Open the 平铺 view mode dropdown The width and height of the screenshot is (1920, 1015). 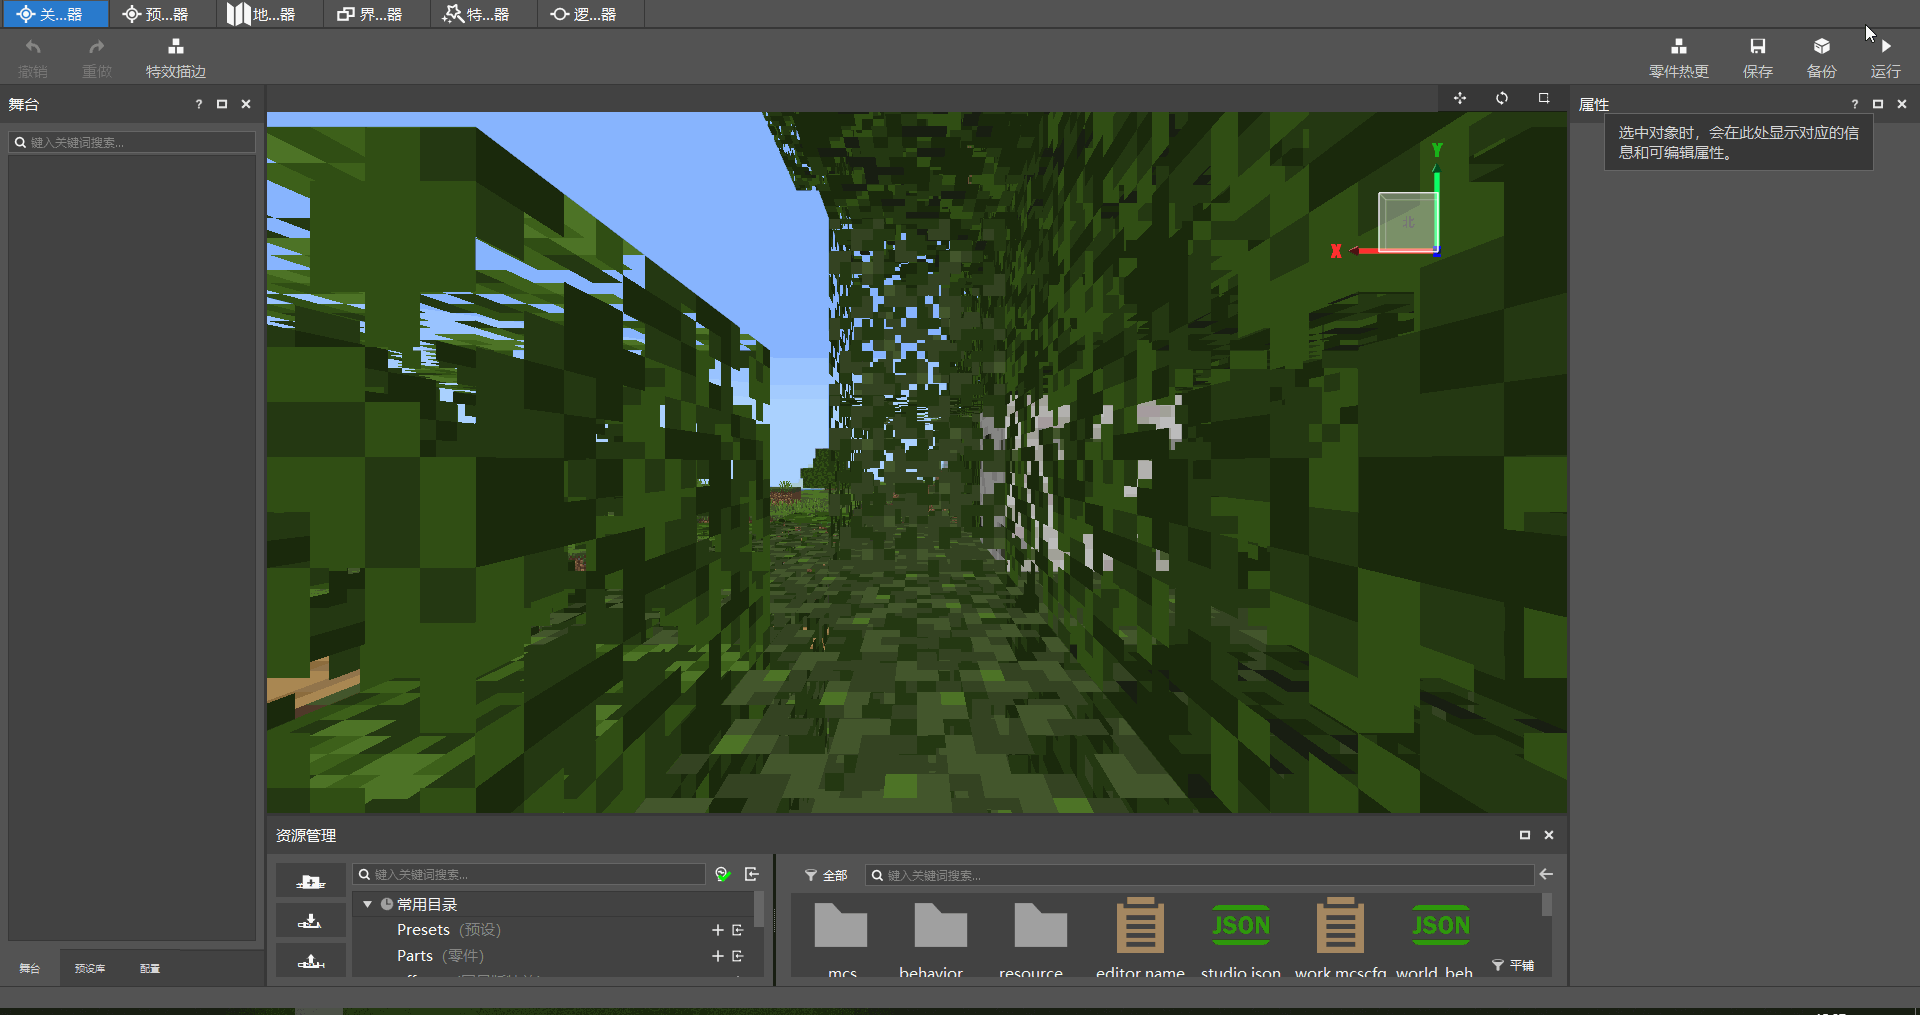pos(1513,965)
